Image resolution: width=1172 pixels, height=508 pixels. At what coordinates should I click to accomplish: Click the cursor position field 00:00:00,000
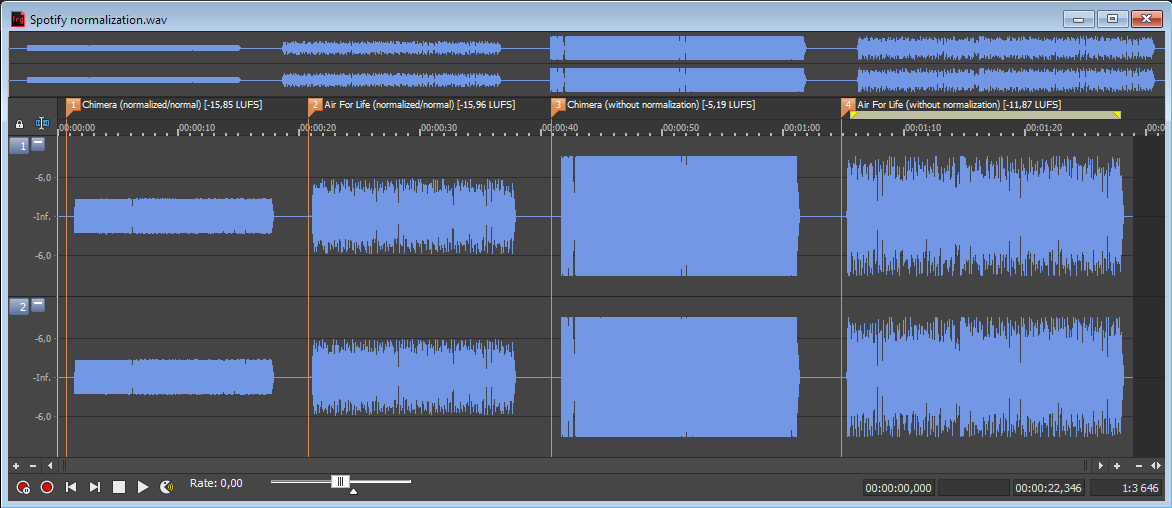point(898,488)
